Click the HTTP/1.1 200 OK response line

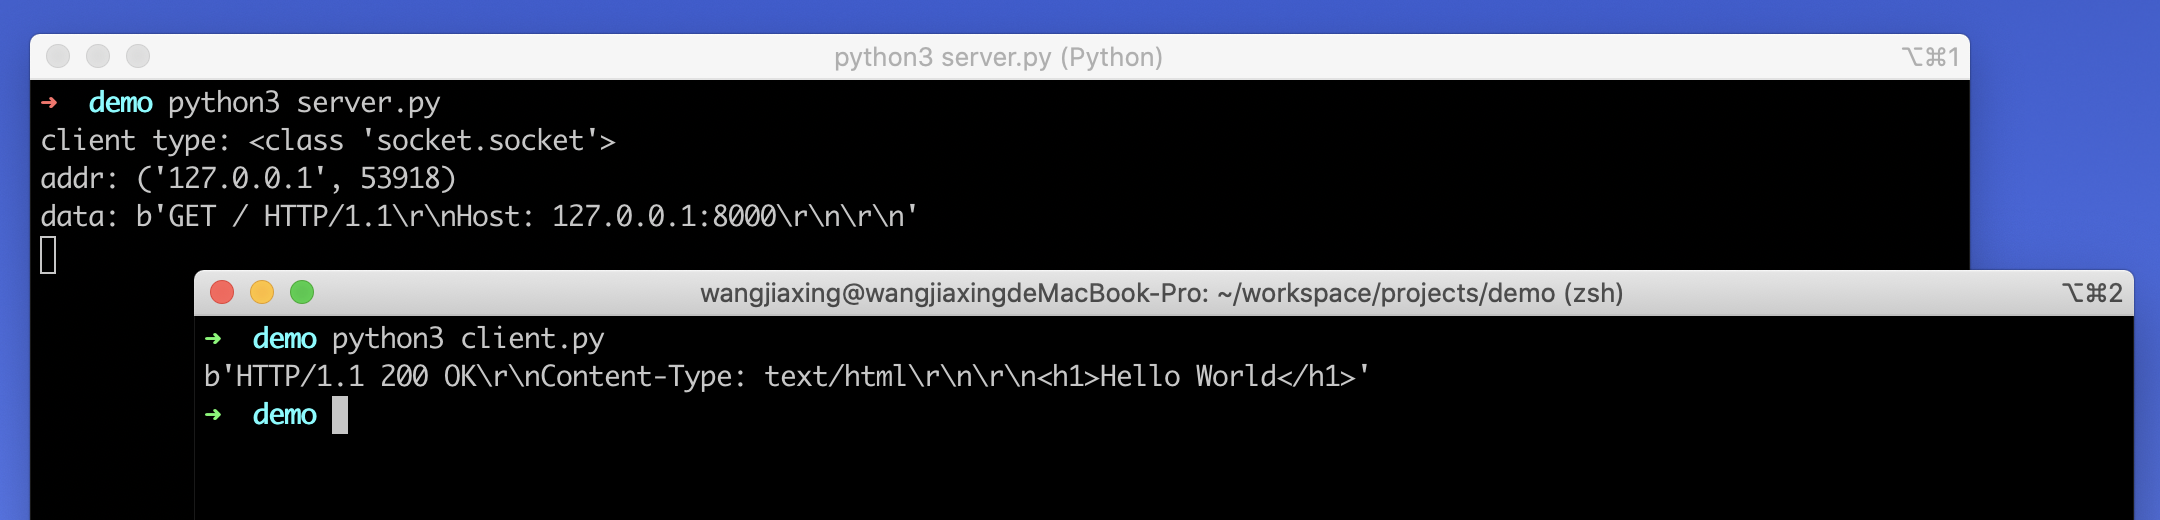tap(786, 377)
